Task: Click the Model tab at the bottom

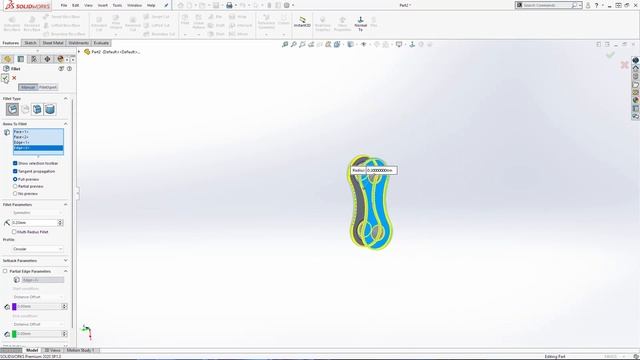Action: [32, 350]
